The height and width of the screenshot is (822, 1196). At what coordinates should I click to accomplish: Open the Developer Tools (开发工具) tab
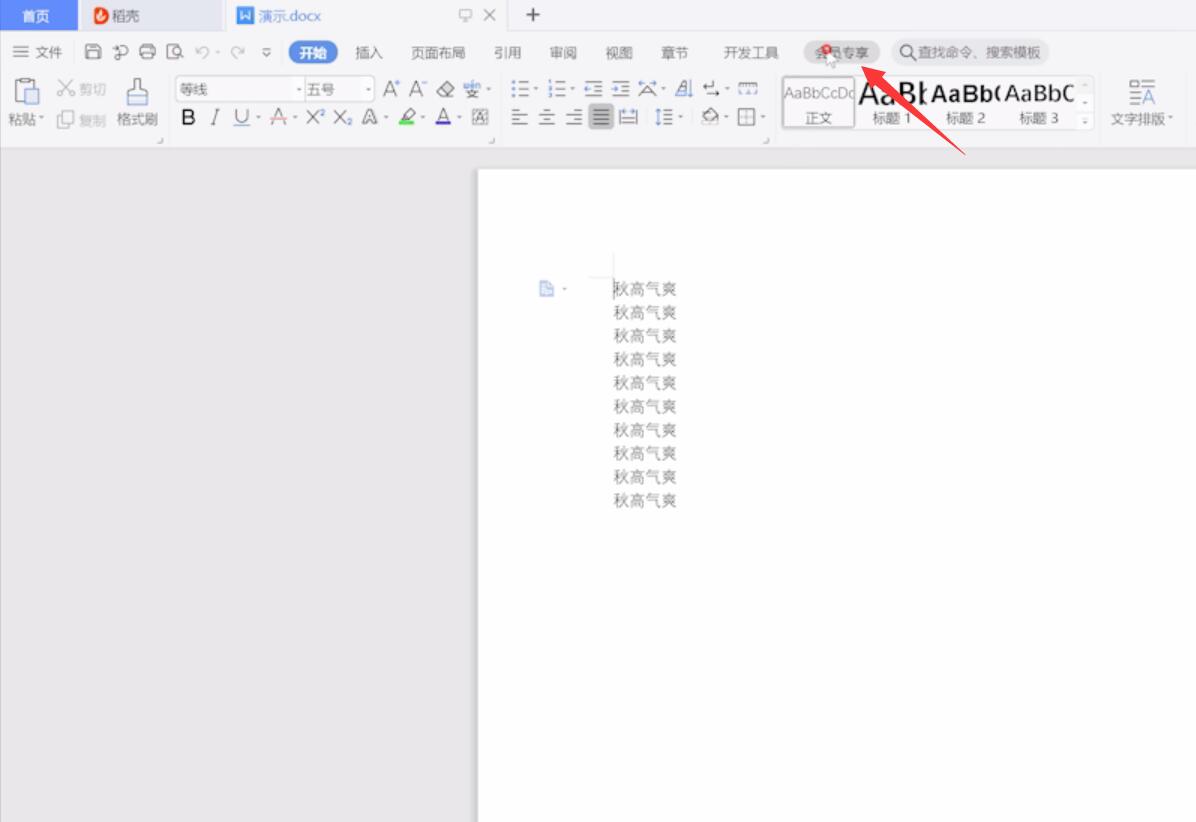pos(751,52)
